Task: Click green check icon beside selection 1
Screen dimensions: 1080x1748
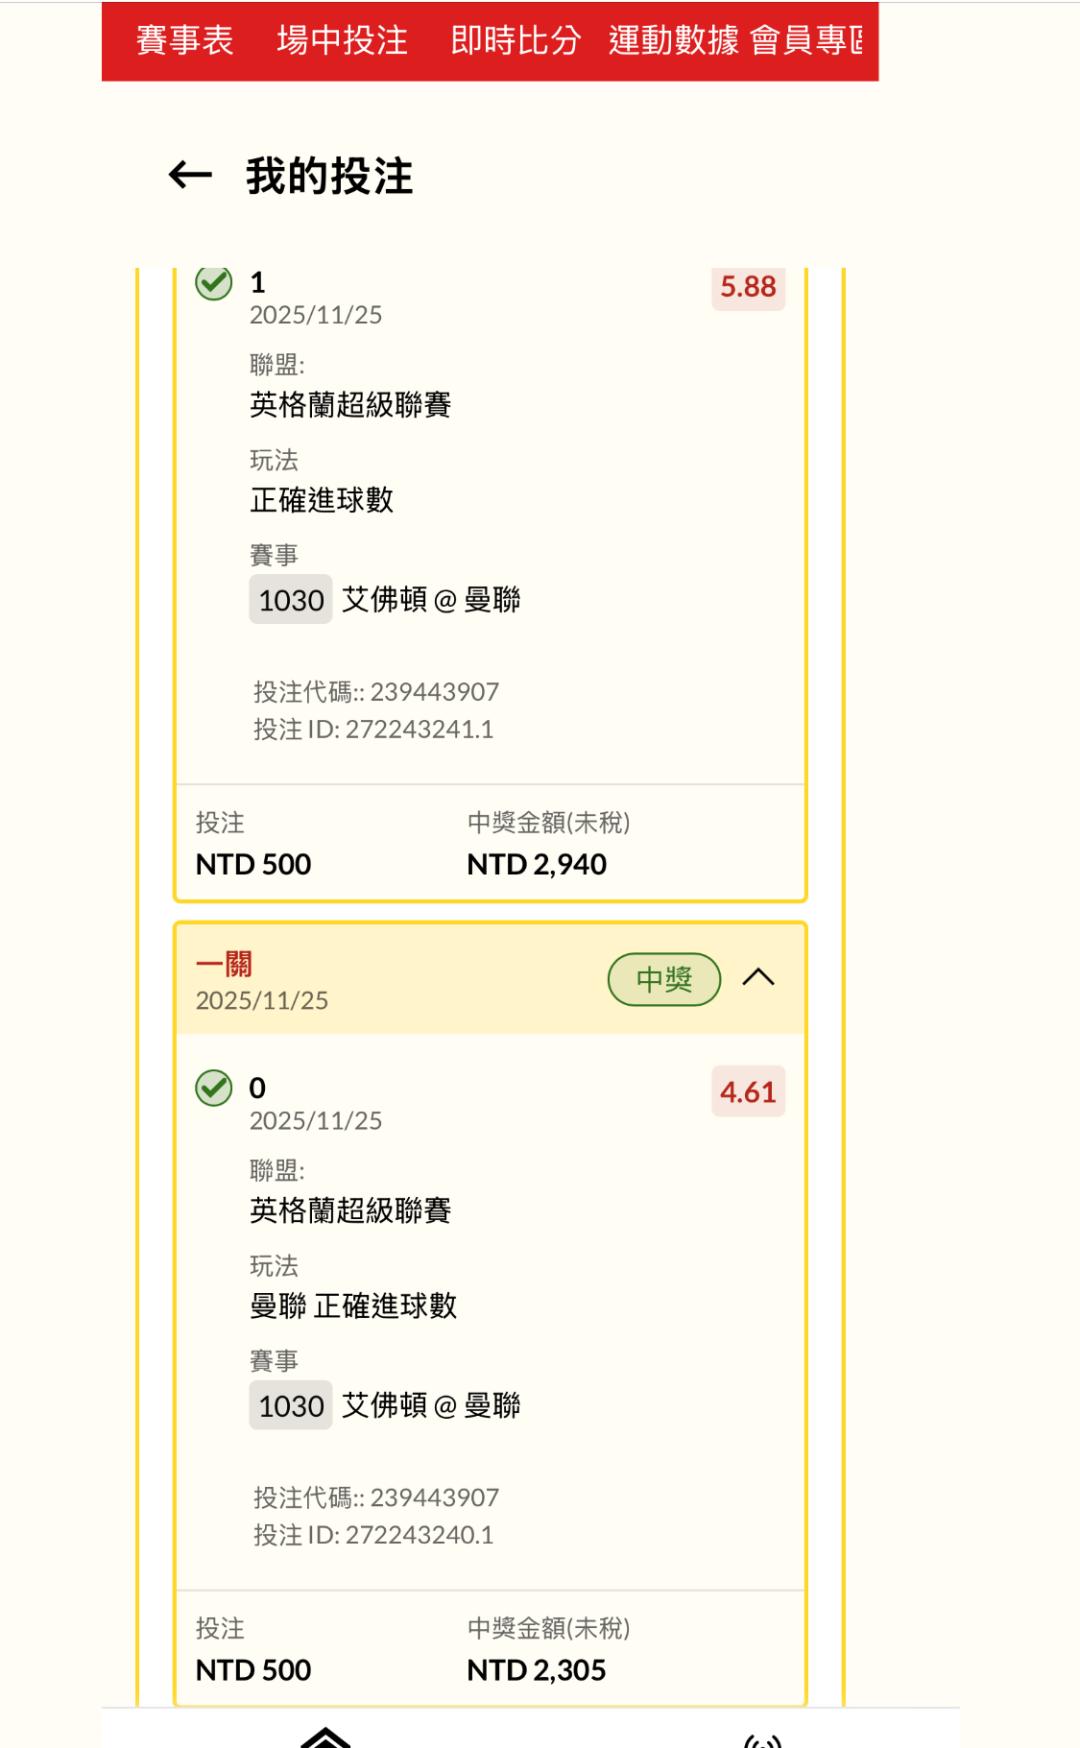Action: click(x=213, y=283)
